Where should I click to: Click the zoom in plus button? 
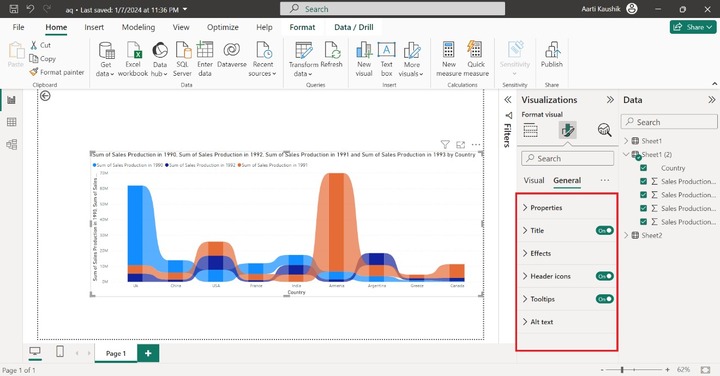[667, 369]
